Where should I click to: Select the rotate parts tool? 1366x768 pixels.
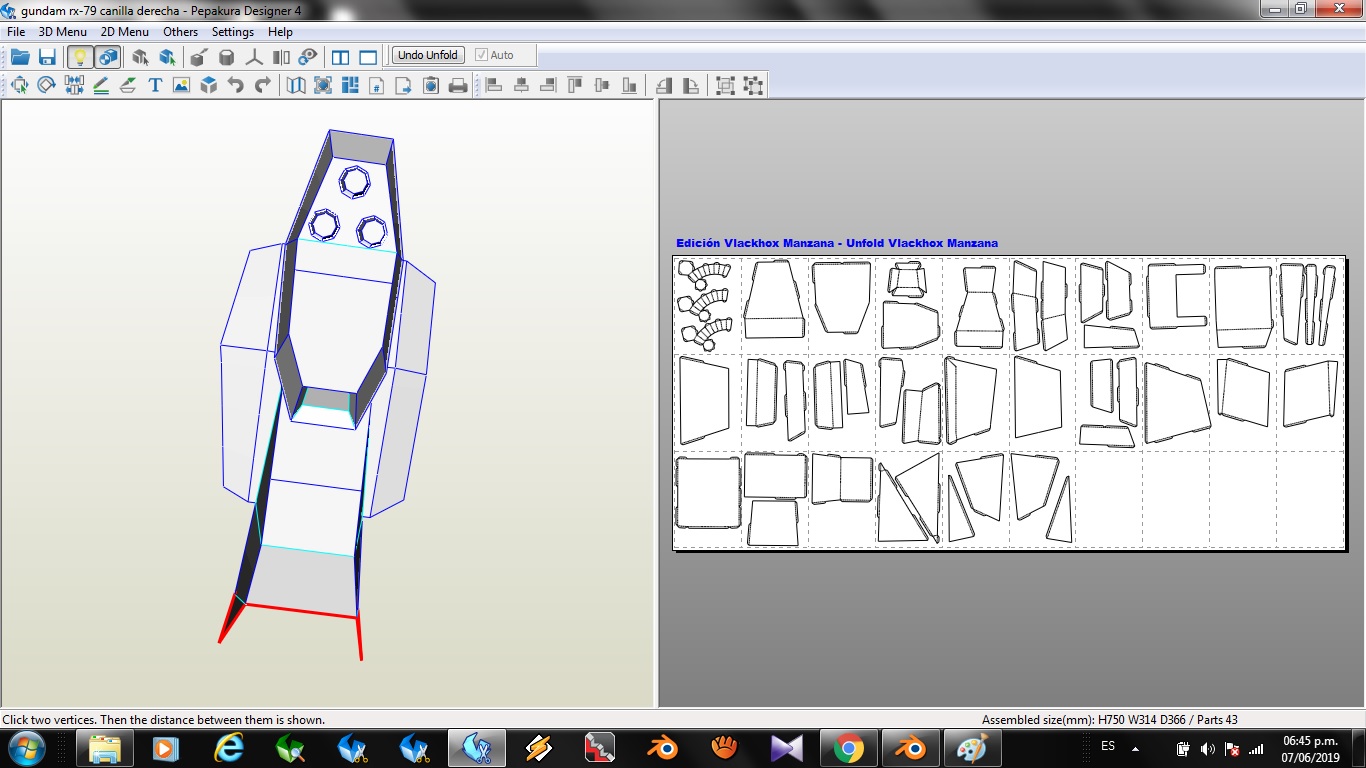tap(46, 85)
